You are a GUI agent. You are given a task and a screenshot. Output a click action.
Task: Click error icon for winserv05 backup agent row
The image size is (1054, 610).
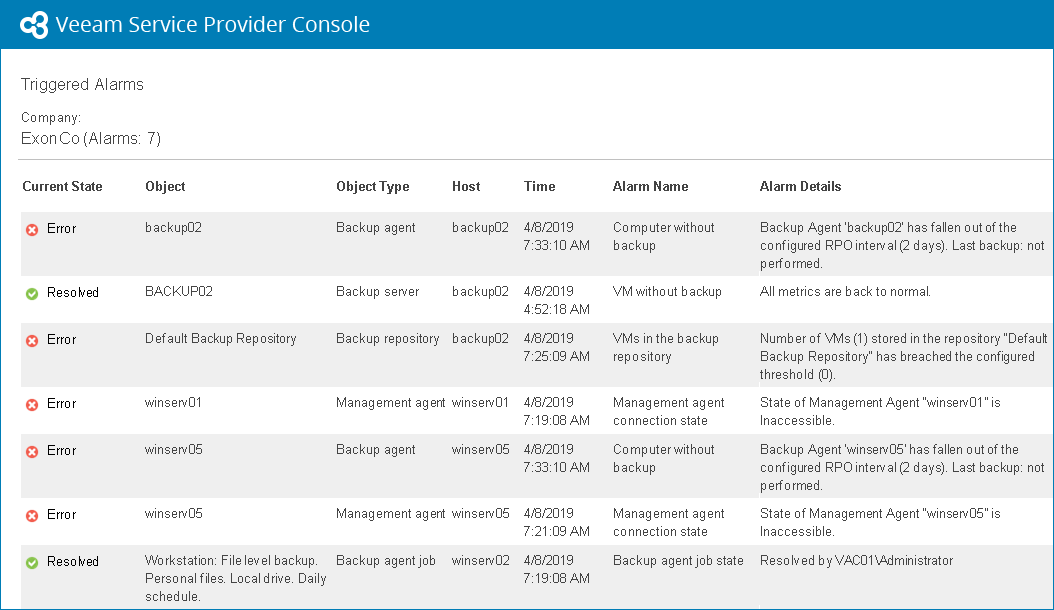(32, 451)
